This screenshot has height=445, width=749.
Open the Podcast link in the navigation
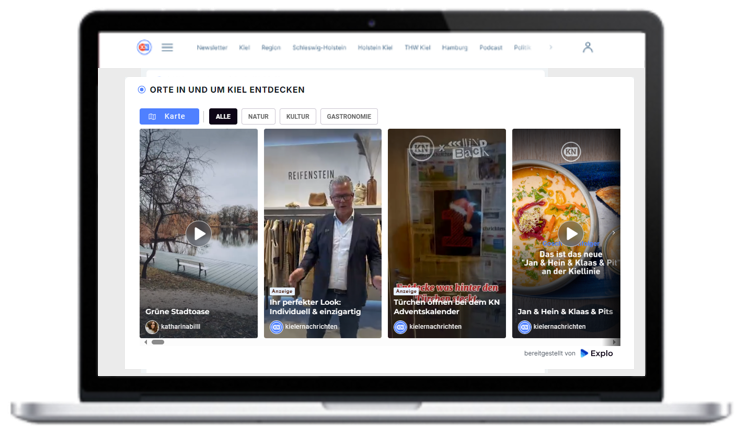coord(491,47)
